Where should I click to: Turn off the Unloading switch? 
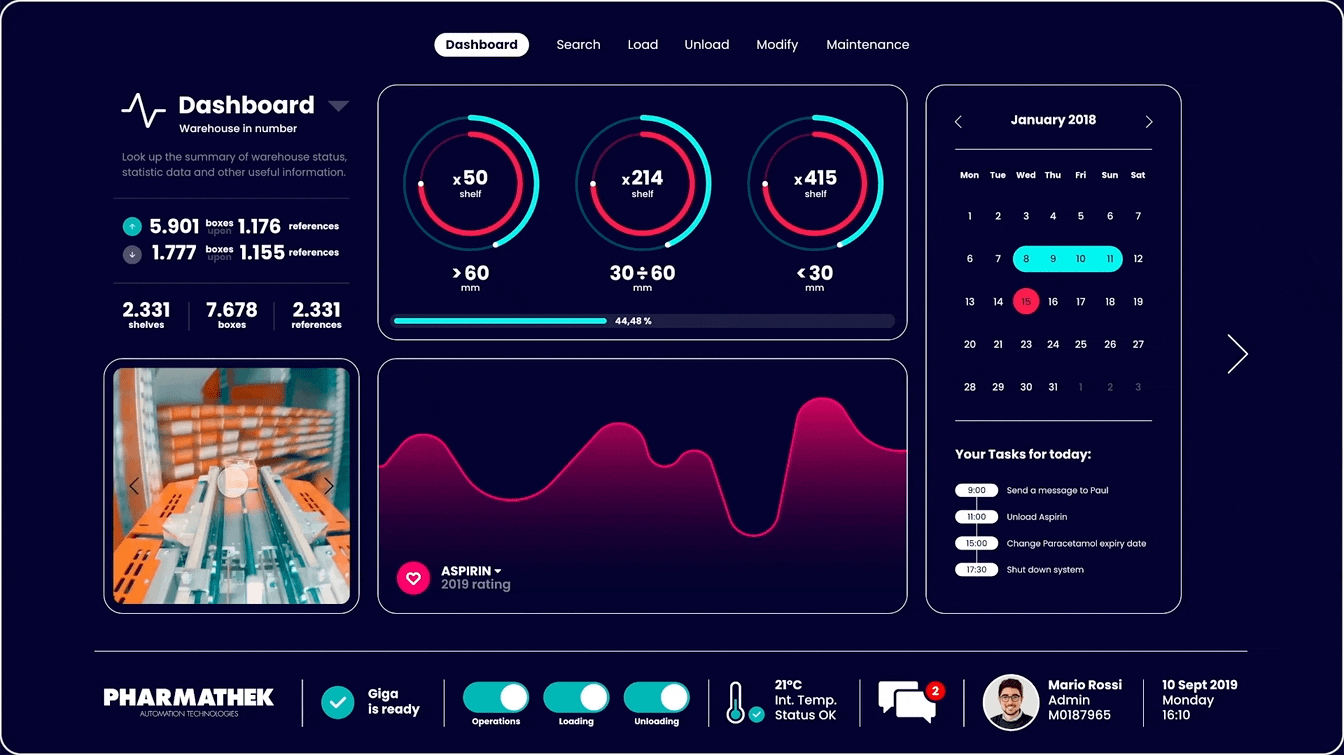(x=656, y=697)
